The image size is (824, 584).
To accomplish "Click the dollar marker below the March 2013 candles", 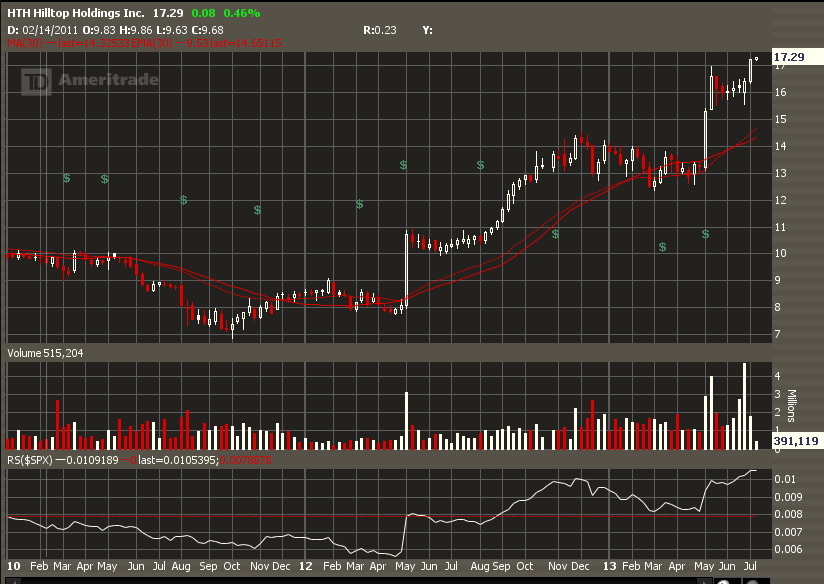I will point(663,246).
